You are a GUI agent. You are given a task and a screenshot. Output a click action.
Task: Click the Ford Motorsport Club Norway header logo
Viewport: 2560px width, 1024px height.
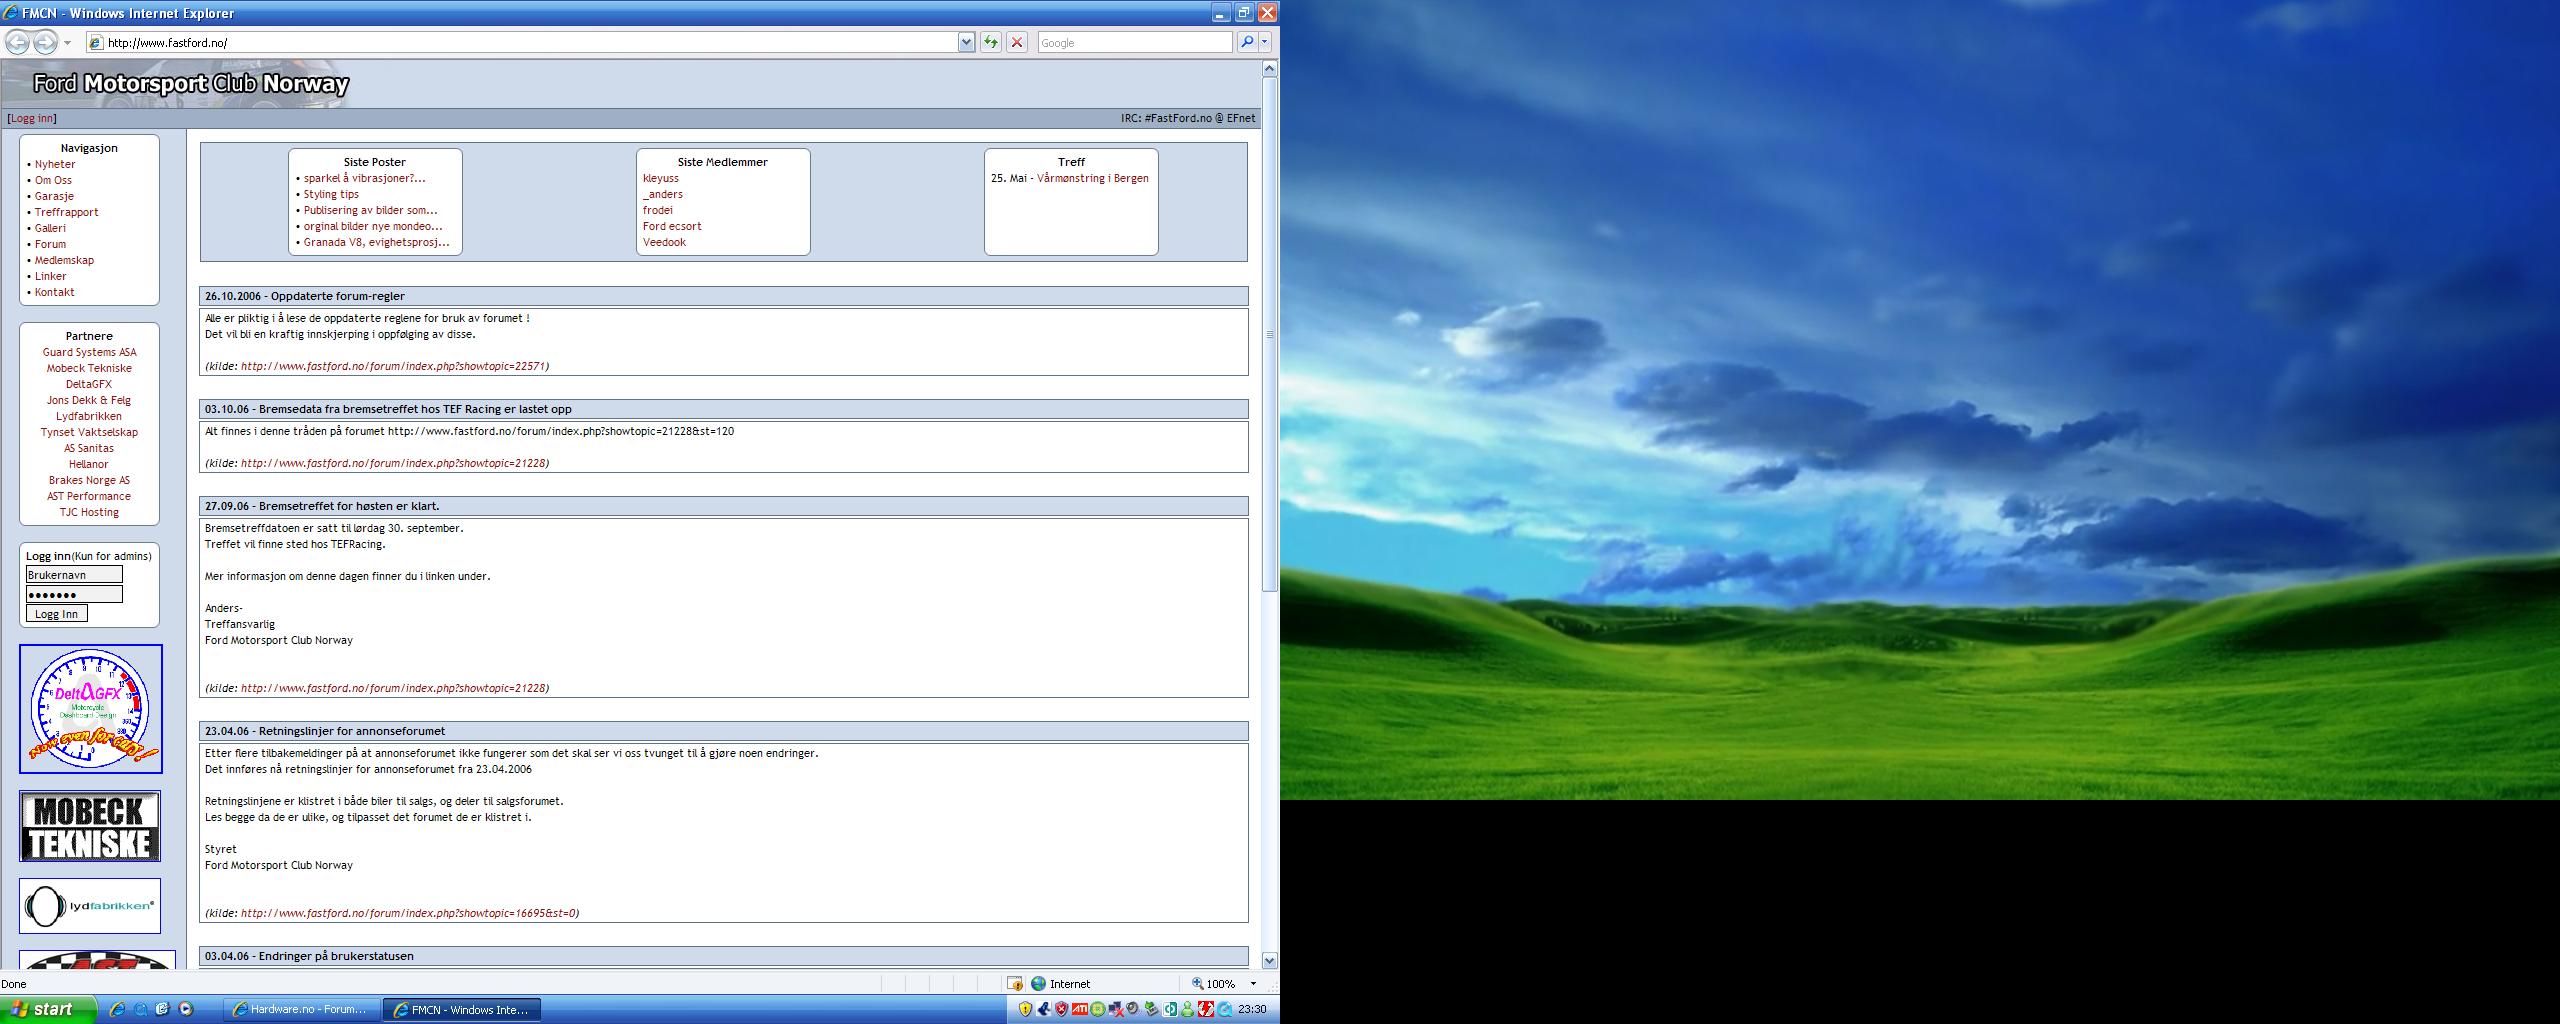click(x=191, y=83)
